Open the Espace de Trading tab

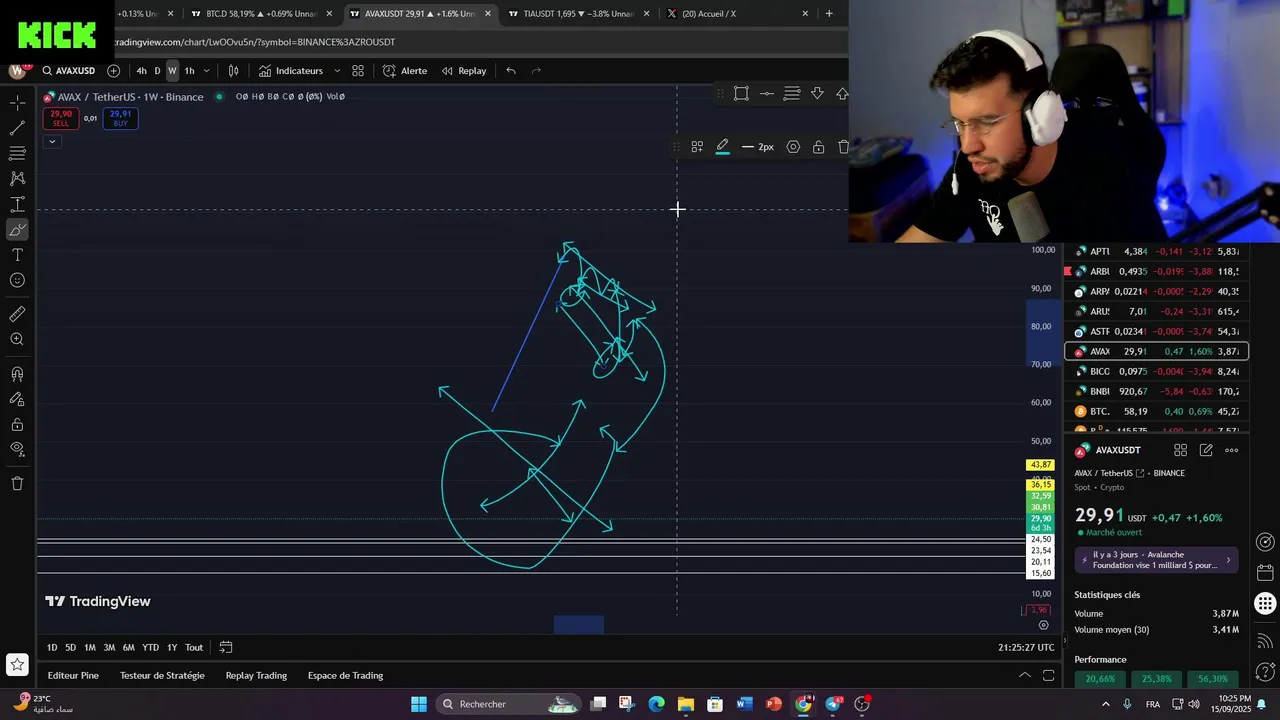[345, 676]
